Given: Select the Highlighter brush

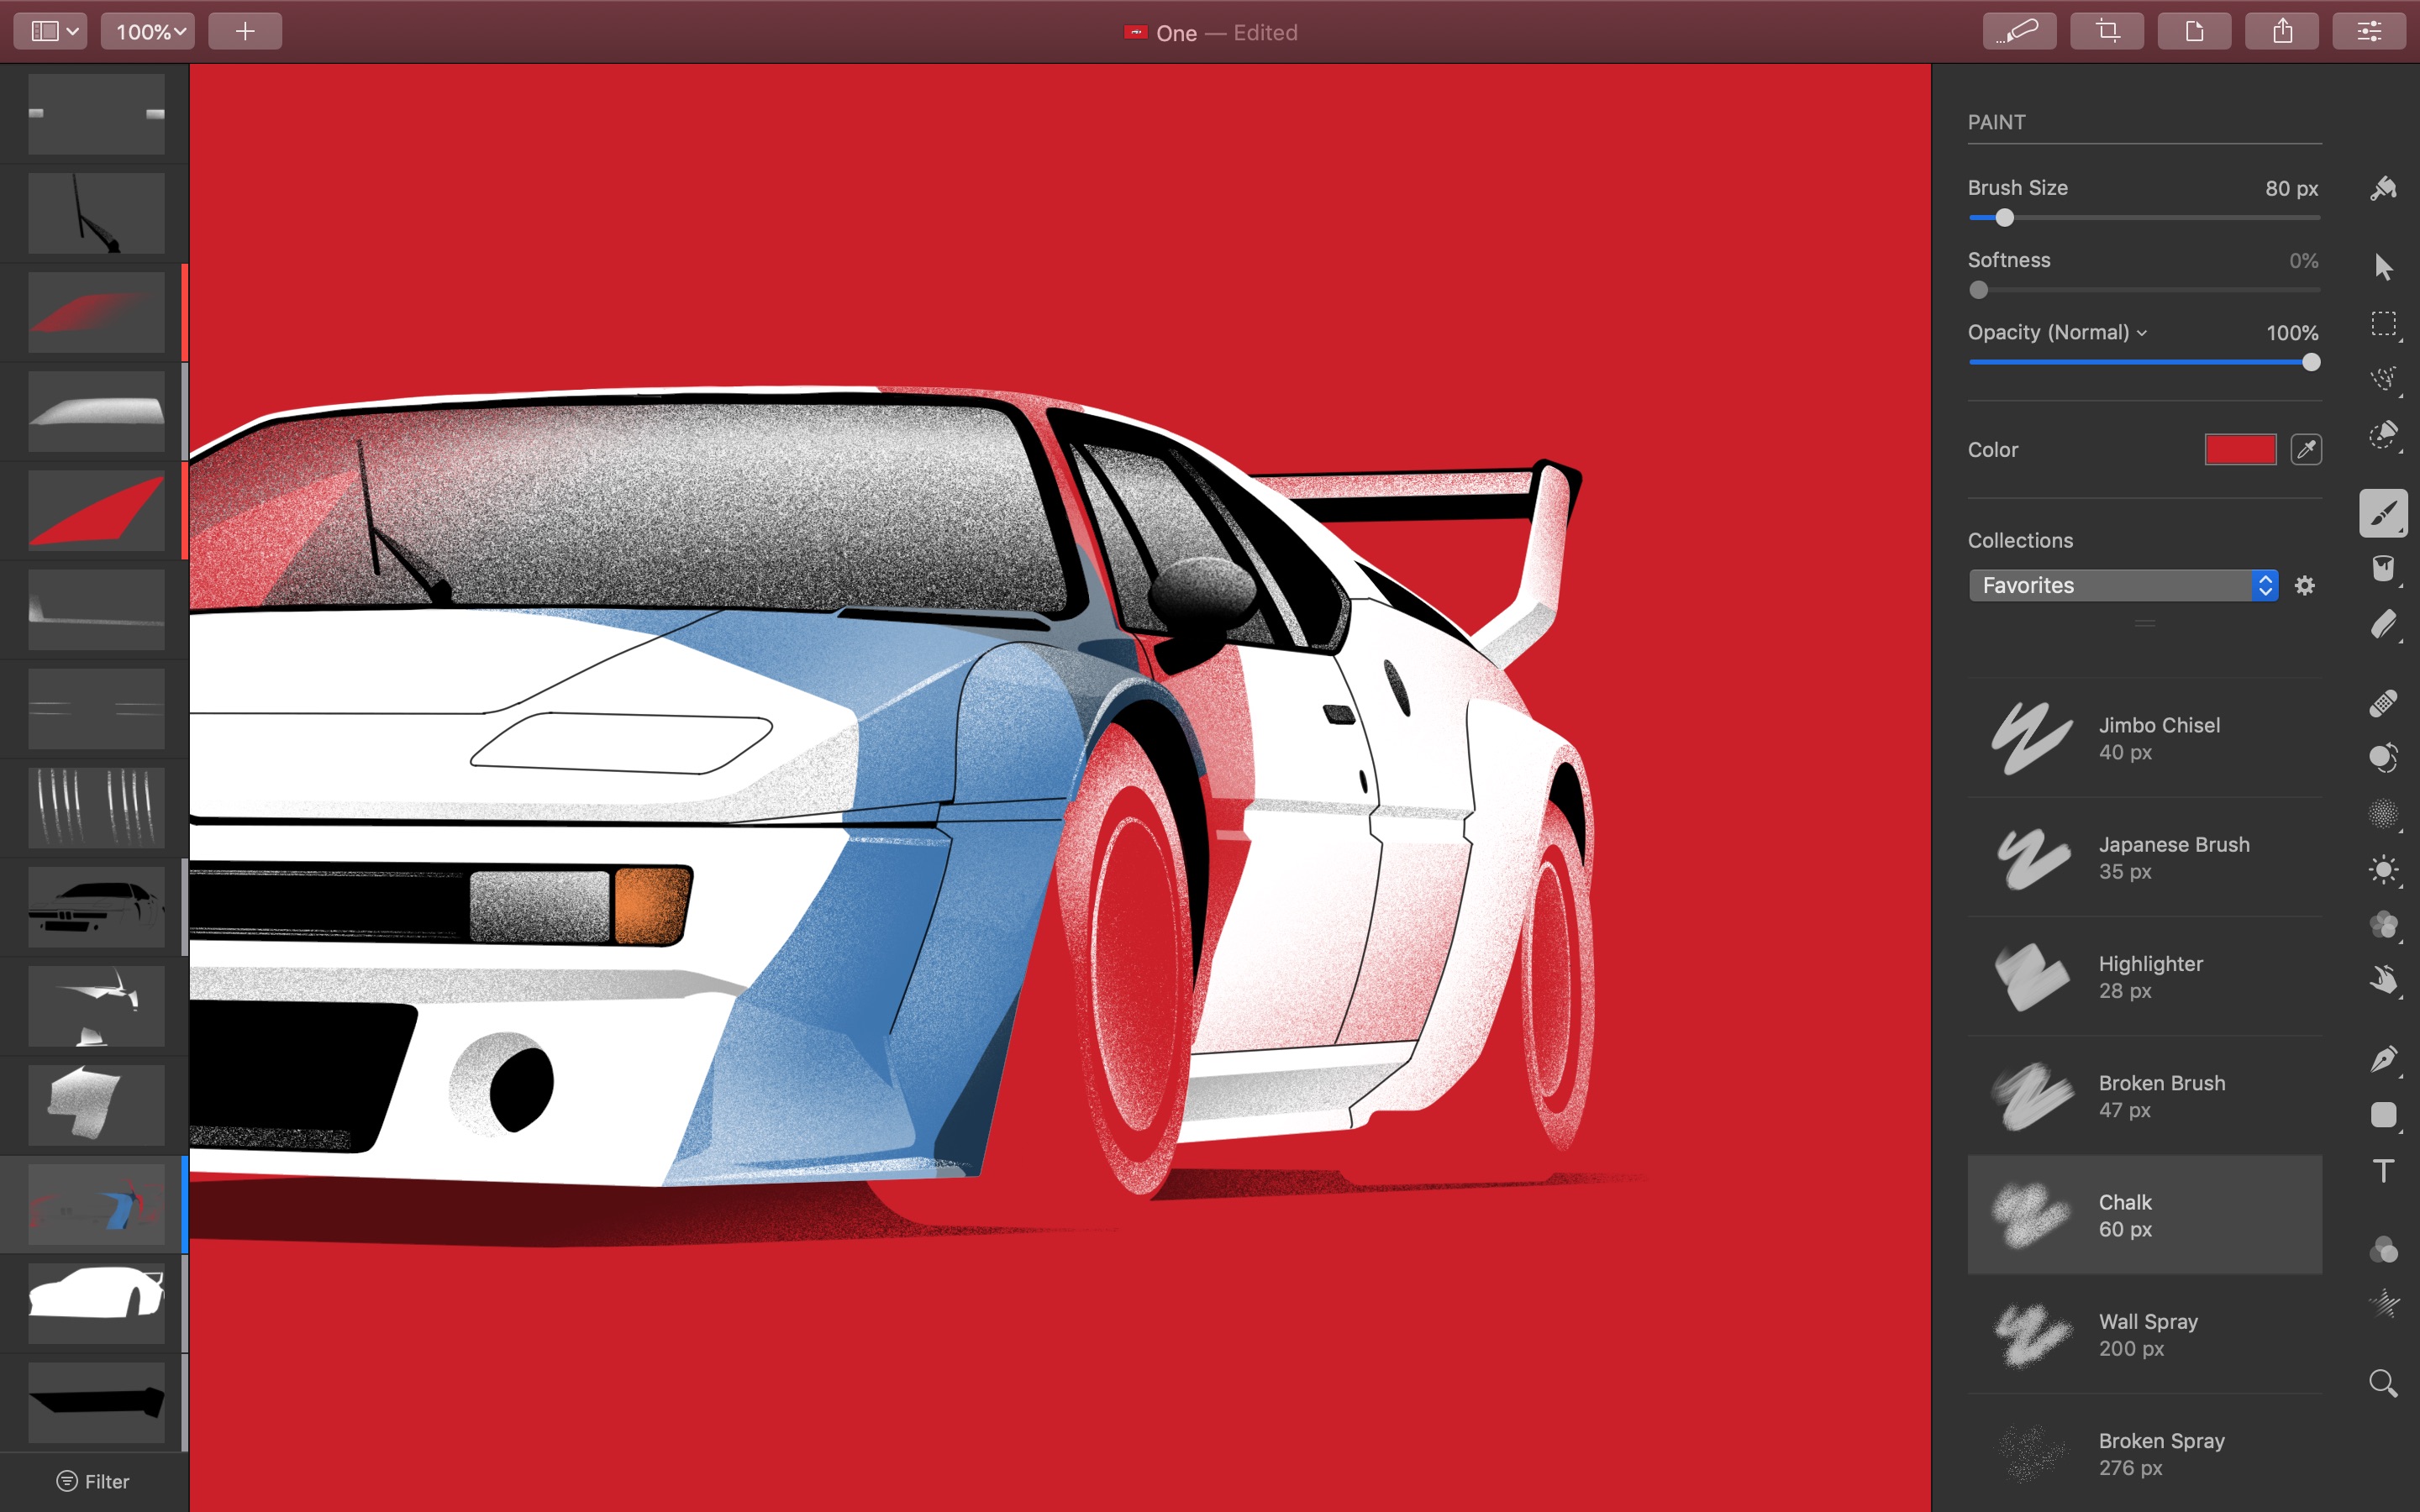Looking at the screenshot, I should [x=2144, y=976].
